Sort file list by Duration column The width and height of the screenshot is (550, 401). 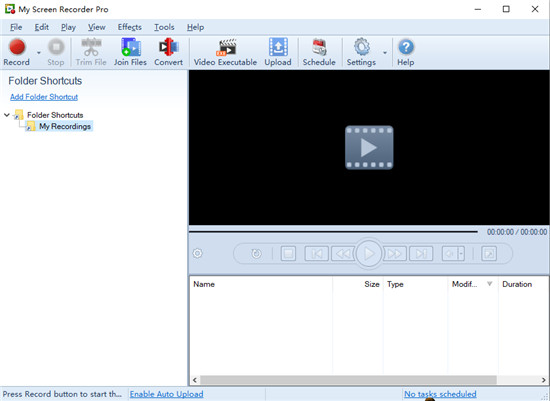pyautogui.click(x=523, y=284)
